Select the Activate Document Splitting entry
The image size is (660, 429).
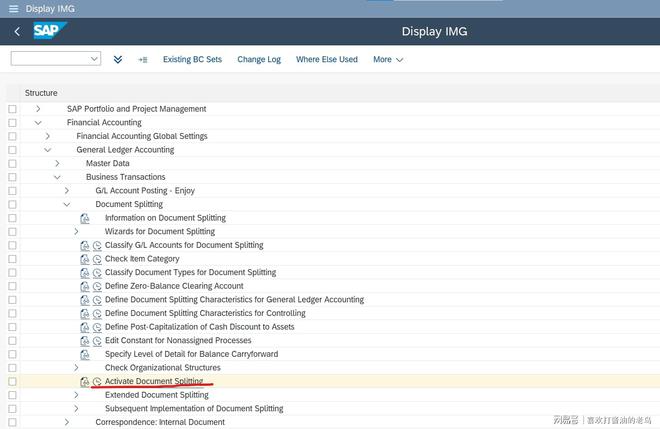154,381
